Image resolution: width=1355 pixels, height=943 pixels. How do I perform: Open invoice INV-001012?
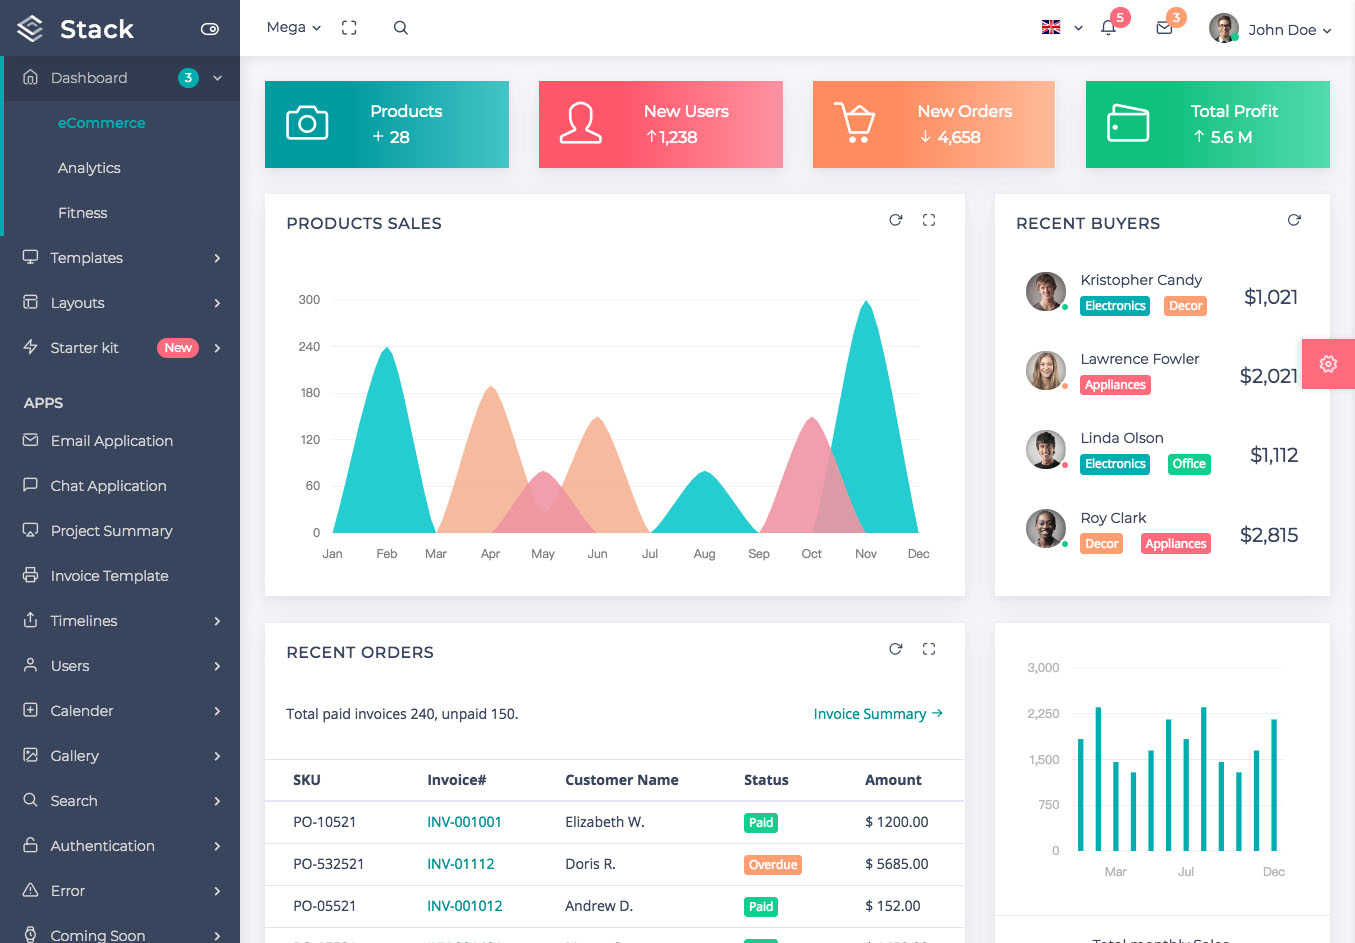click(x=464, y=906)
